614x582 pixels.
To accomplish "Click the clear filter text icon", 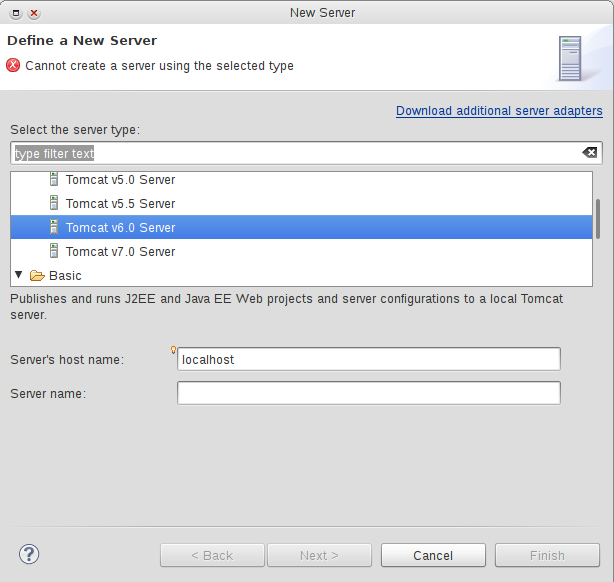I will coord(589,152).
